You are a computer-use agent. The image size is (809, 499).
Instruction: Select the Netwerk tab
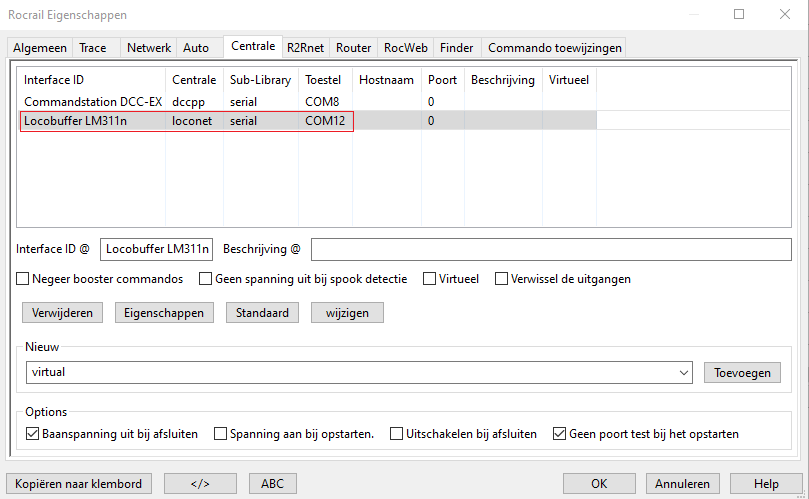coord(148,48)
